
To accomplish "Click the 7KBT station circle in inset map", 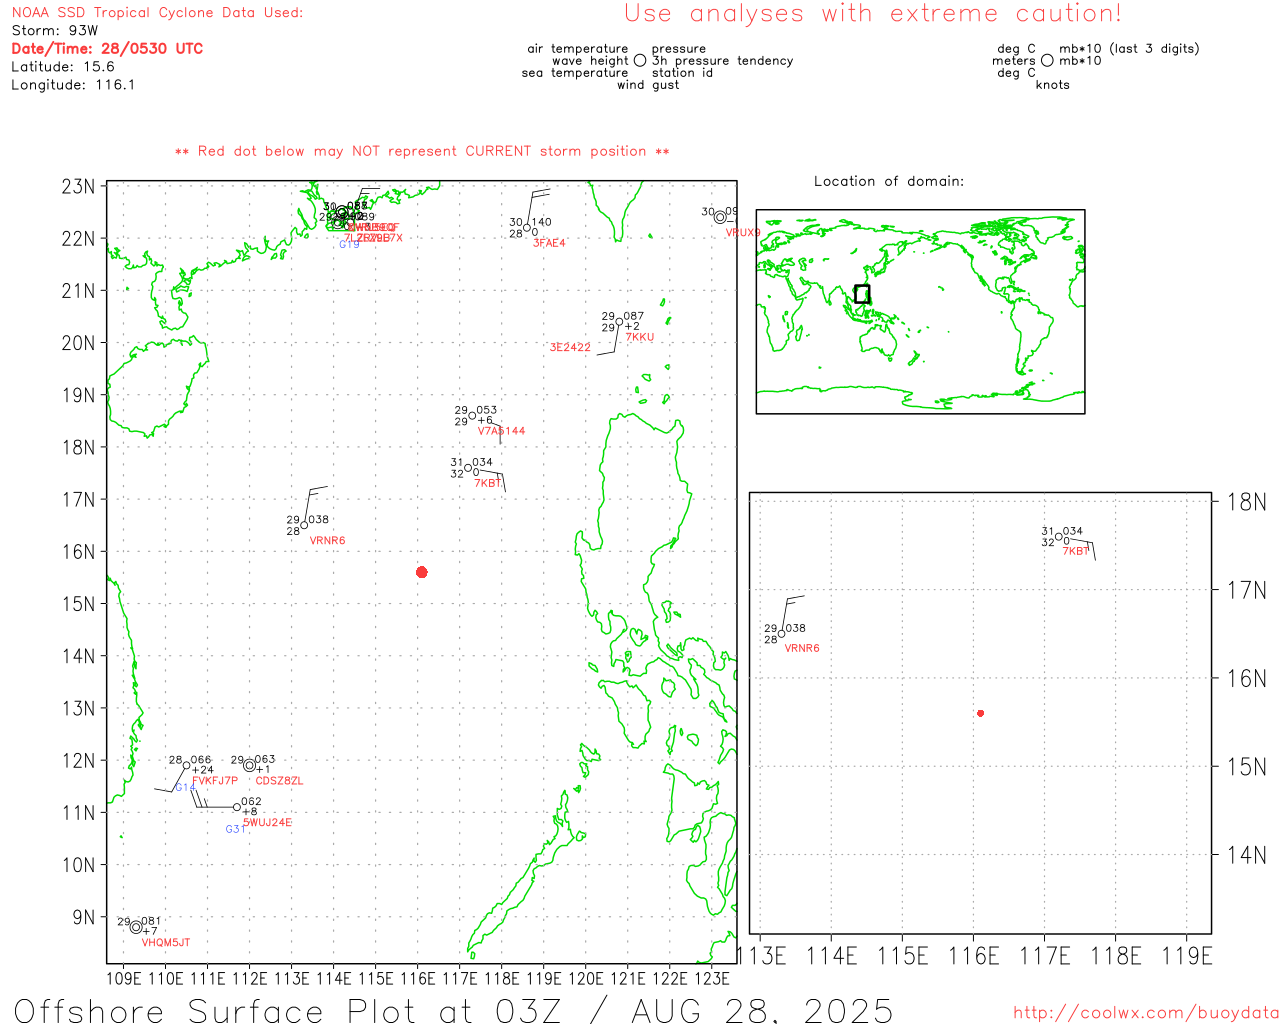I will click(x=1059, y=537).
